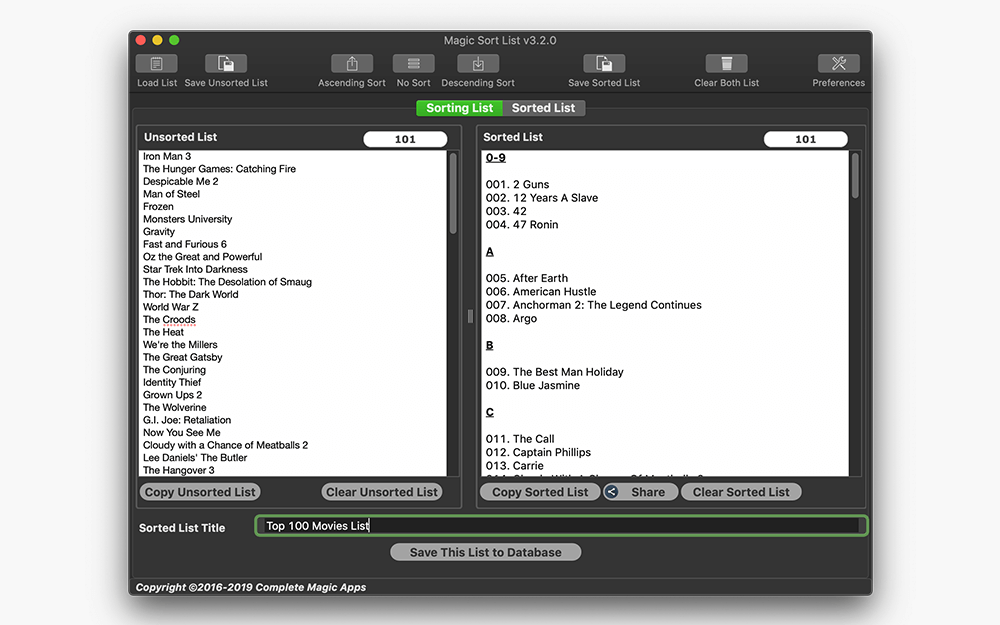This screenshot has width=1000, height=625.
Task: Click '012. Captain Phillips' sorted entry
Action: pos(538,452)
